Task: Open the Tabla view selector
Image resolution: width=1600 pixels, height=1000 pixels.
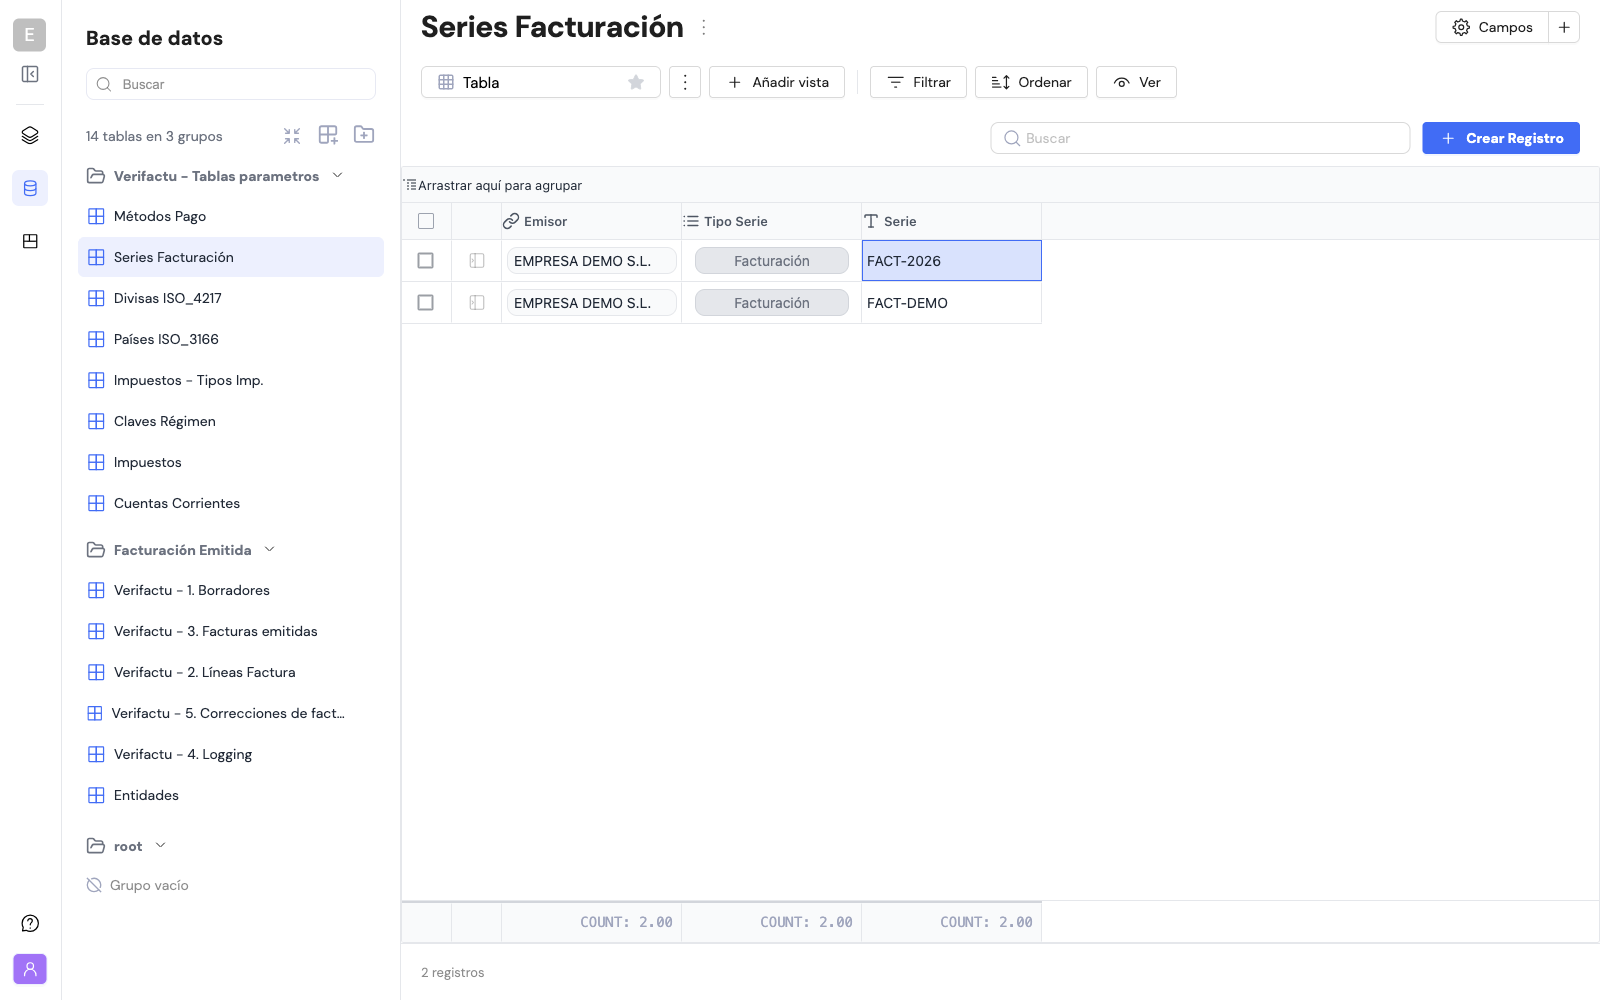Action: tap(540, 82)
